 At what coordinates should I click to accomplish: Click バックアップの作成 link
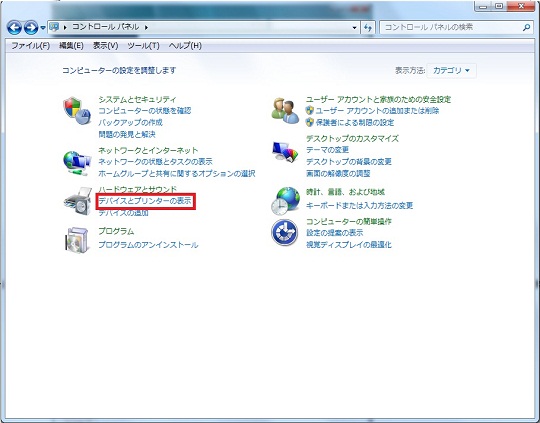(x=130, y=122)
